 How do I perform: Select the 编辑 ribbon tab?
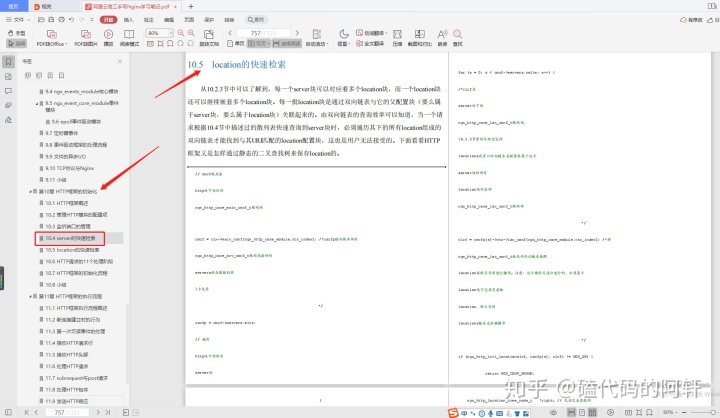point(169,20)
